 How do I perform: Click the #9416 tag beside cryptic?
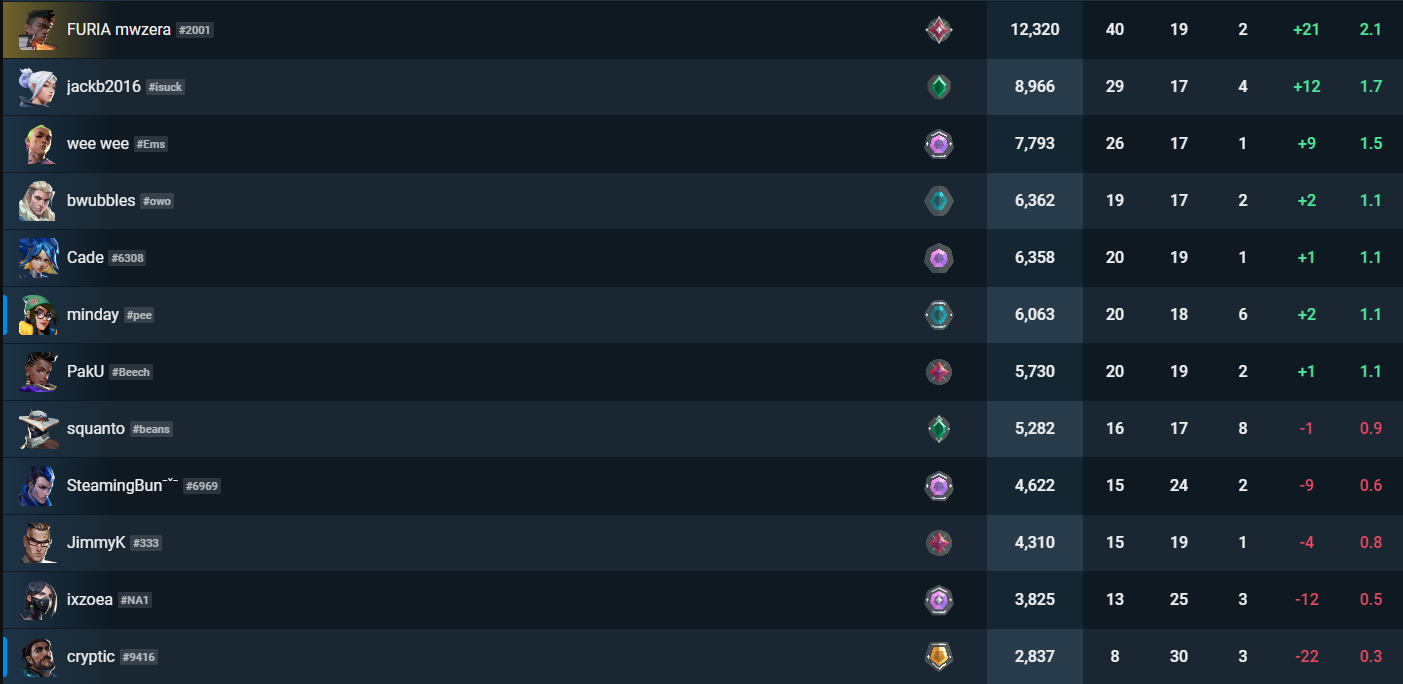pyautogui.click(x=139, y=657)
